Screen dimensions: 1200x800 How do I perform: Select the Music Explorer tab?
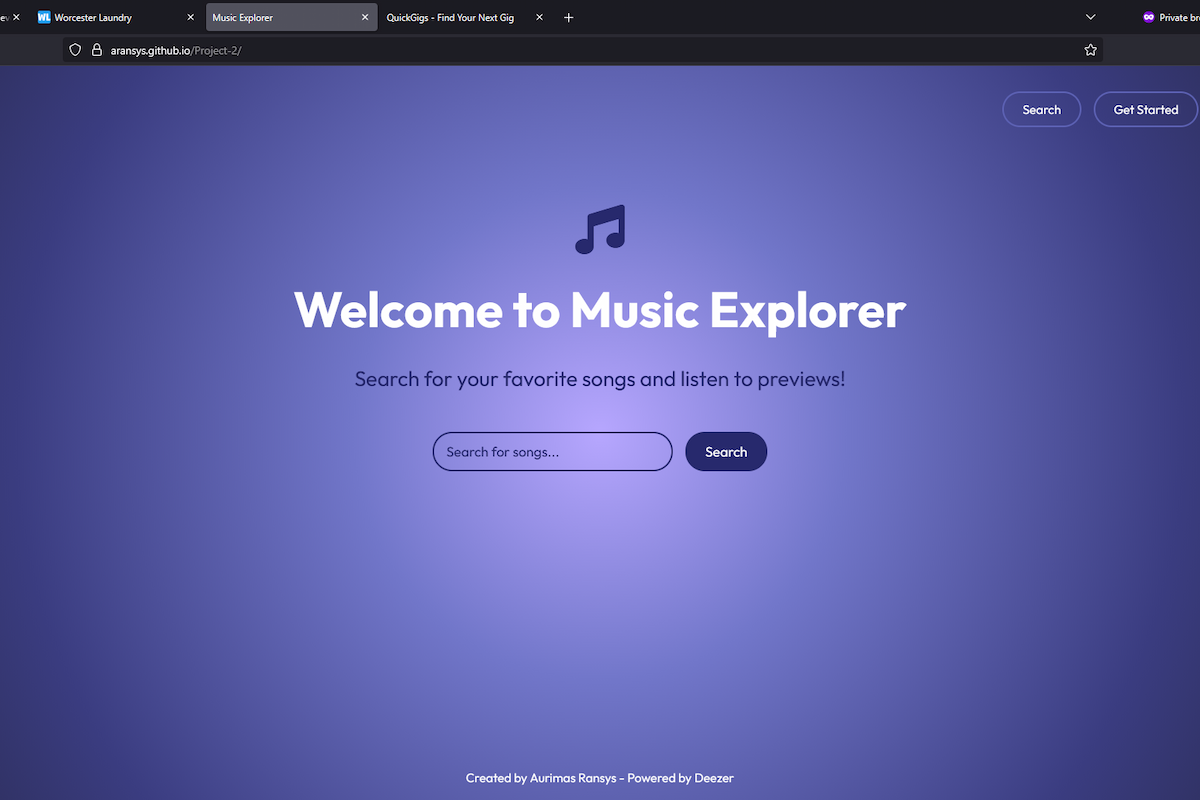[280, 17]
